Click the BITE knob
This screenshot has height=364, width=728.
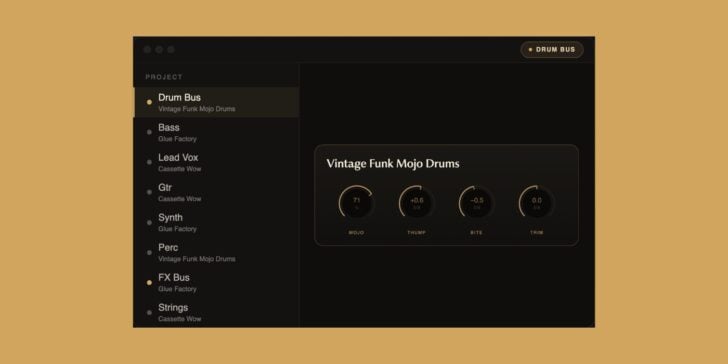coord(476,203)
